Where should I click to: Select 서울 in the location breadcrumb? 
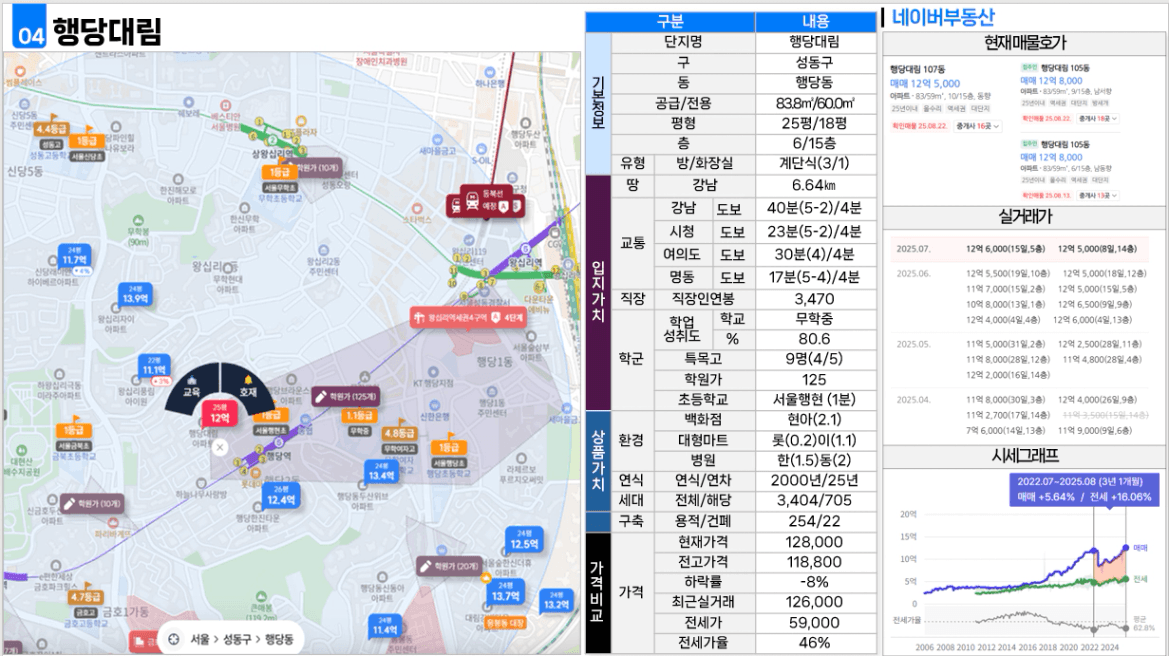coord(200,639)
